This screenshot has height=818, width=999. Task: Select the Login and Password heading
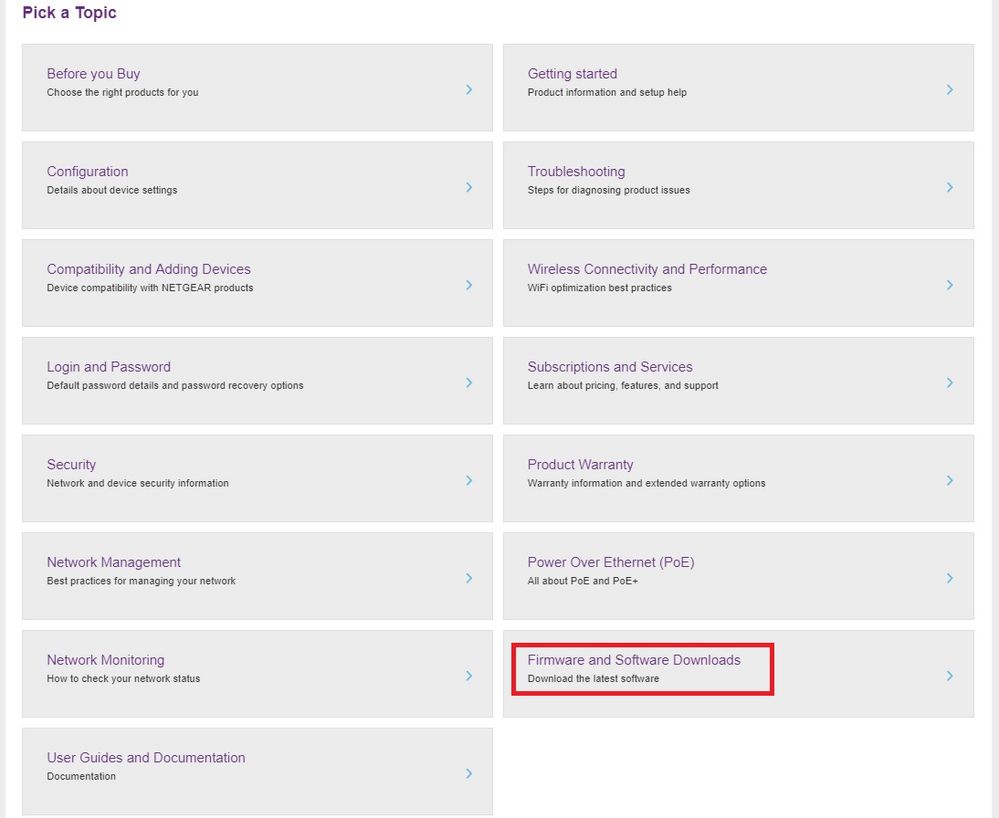[109, 367]
